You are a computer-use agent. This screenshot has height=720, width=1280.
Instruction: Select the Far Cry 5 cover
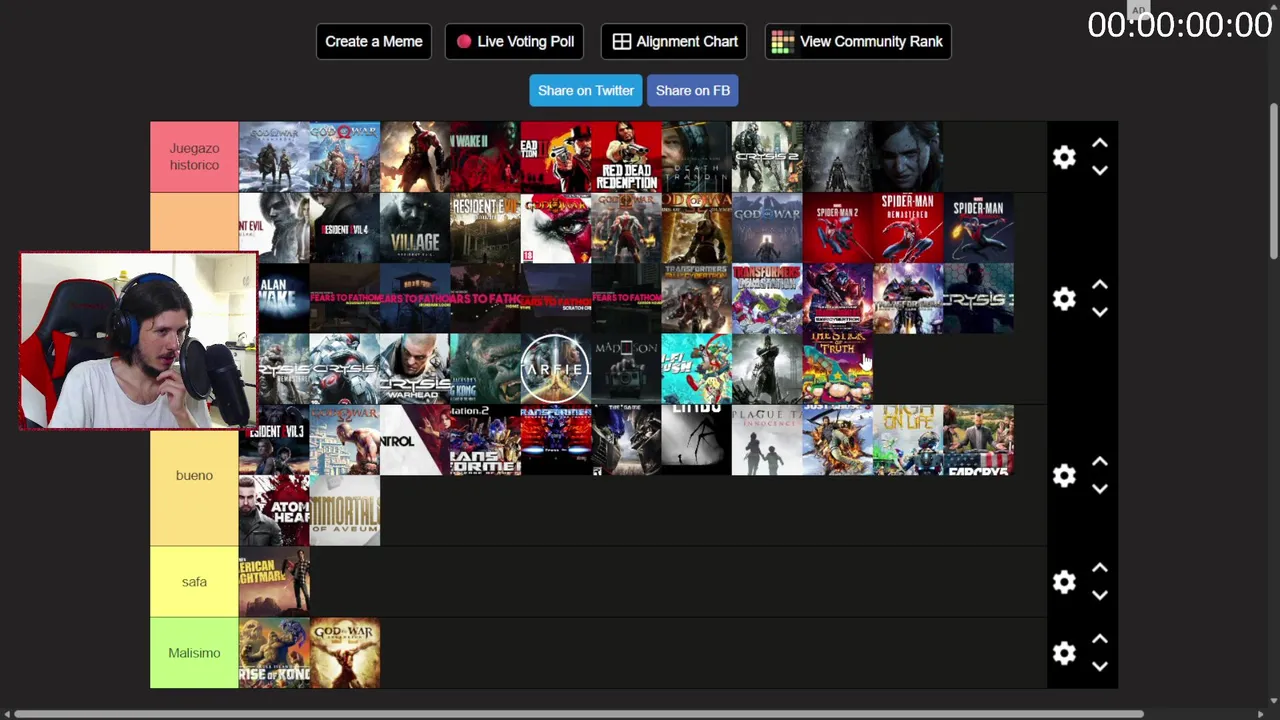(x=978, y=440)
